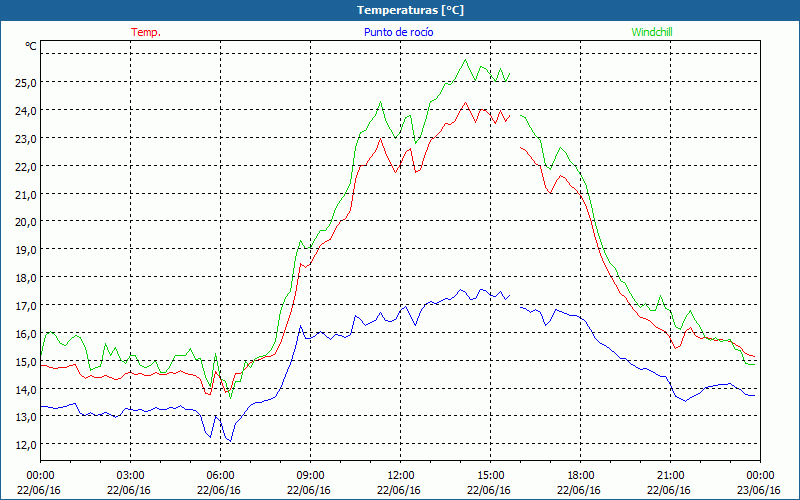Click the 20,0 y-axis value

point(26,222)
